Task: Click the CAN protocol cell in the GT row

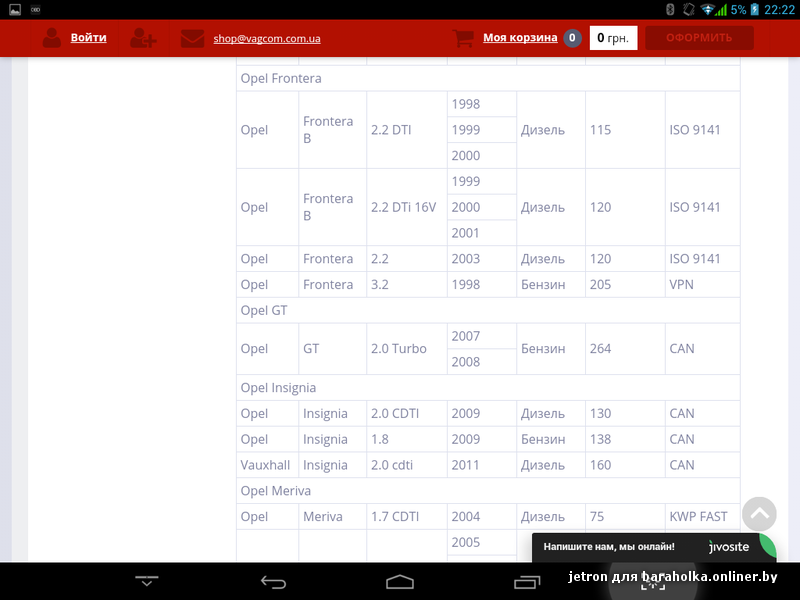Action: click(x=703, y=349)
